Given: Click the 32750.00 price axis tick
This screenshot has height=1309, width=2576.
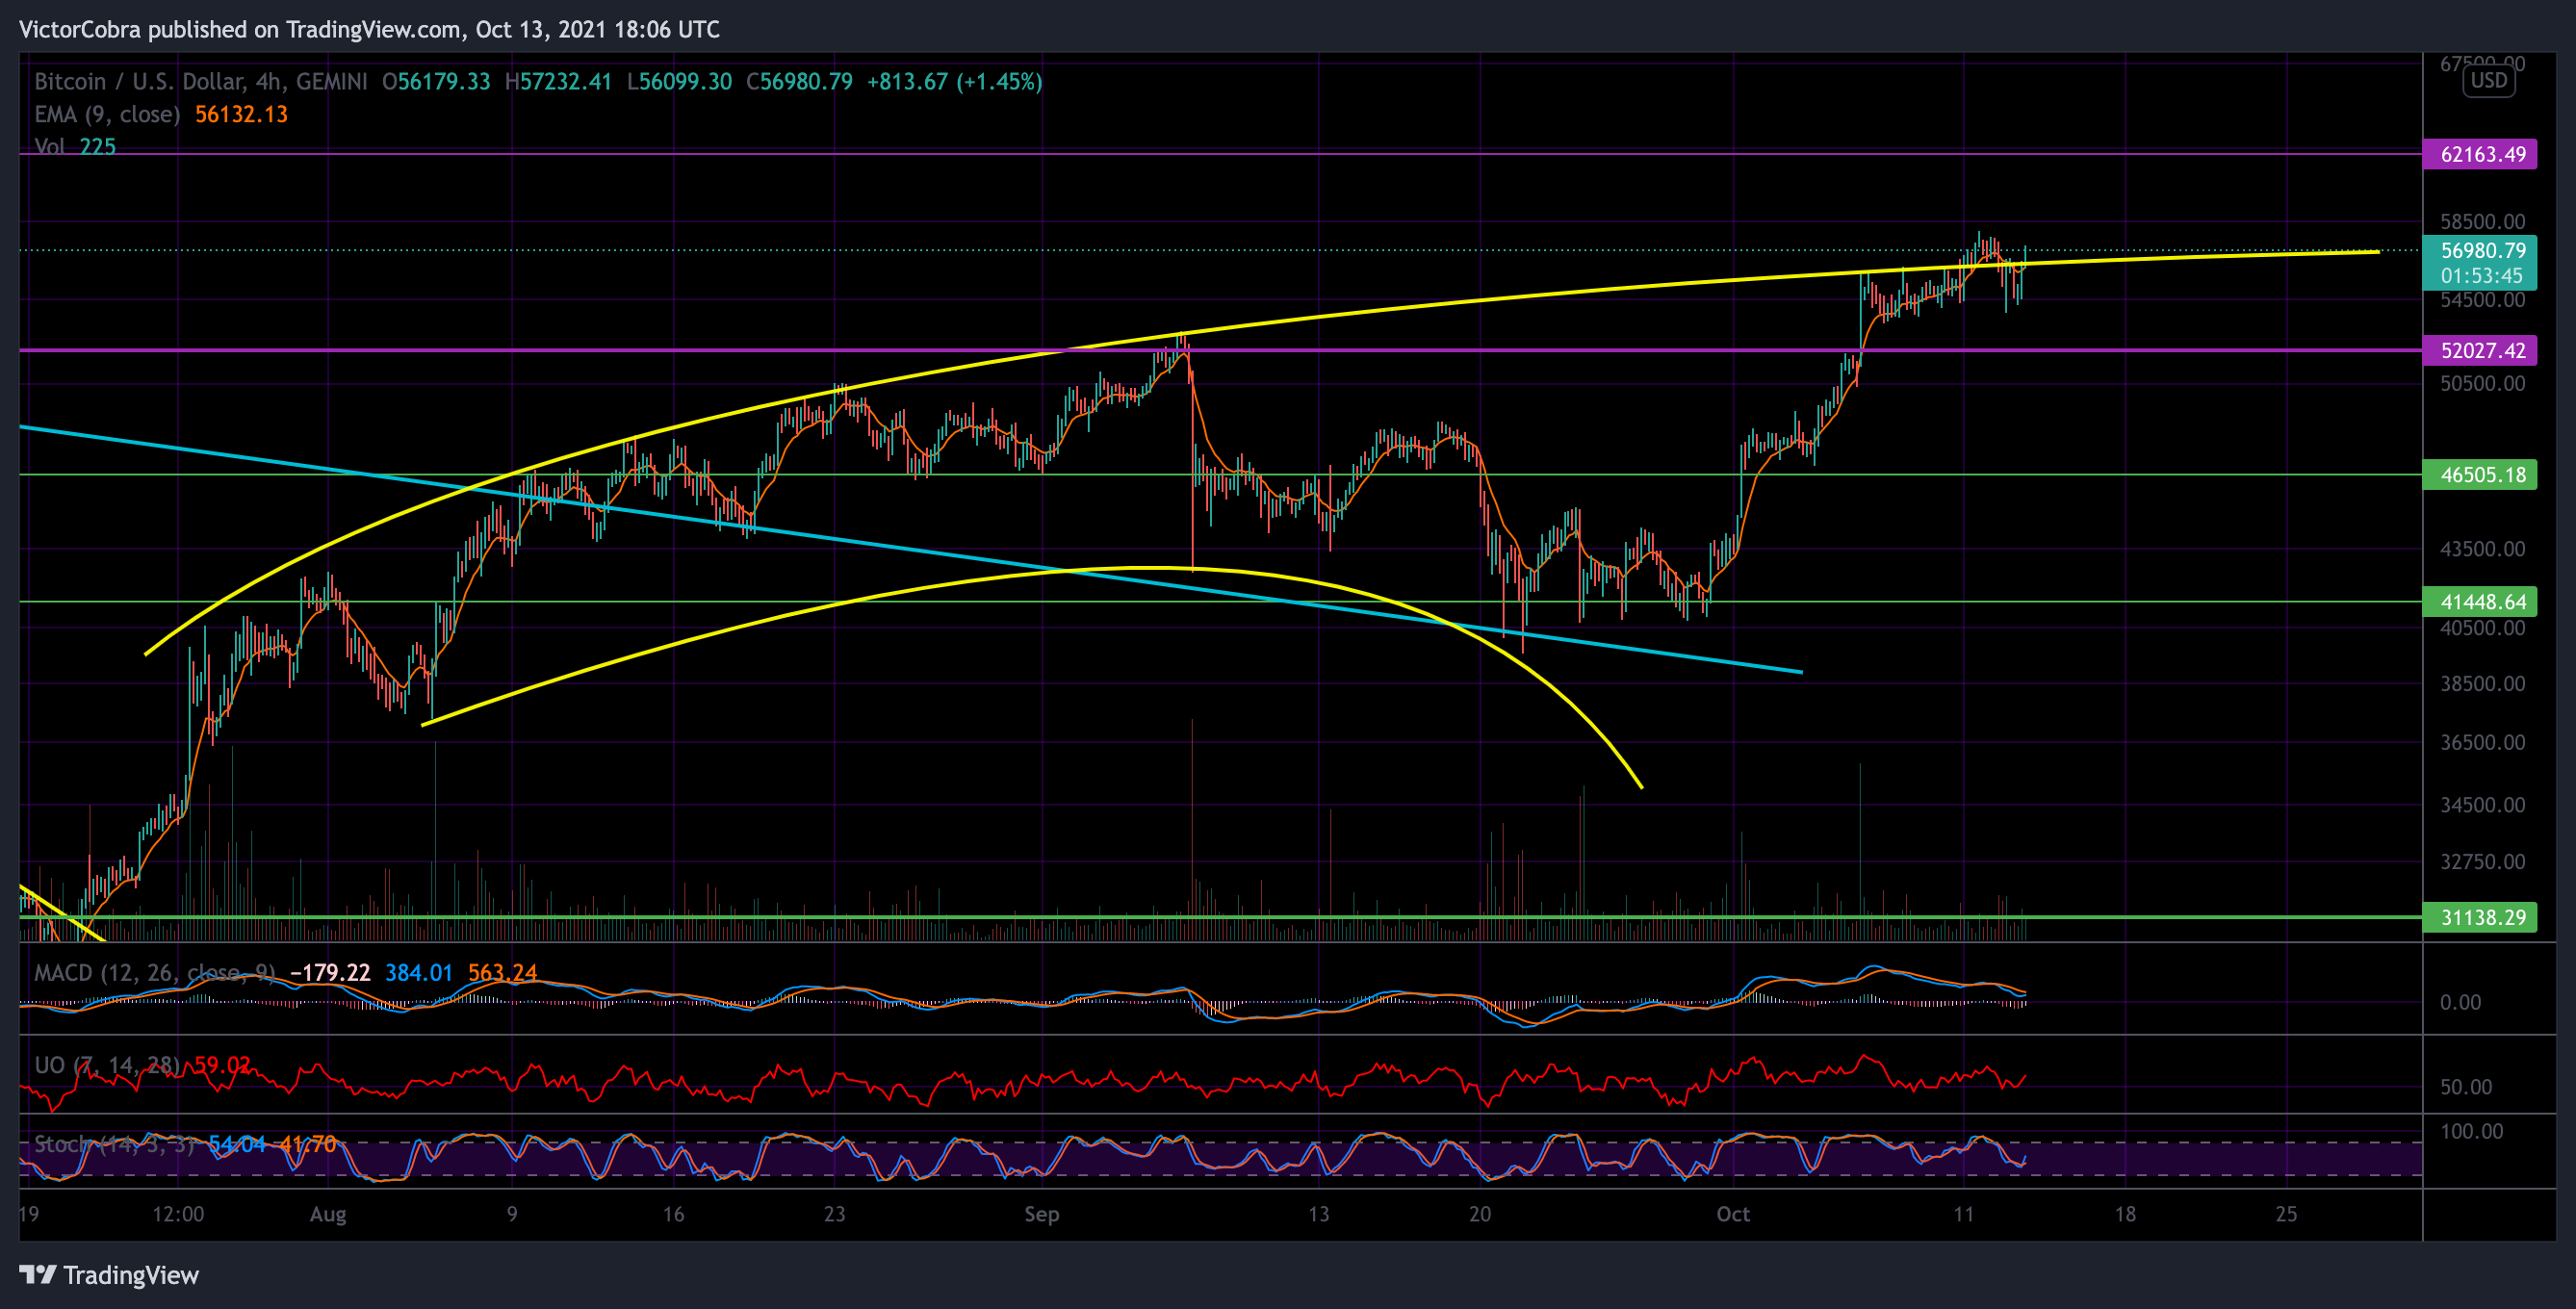Looking at the screenshot, I should [x=2482, y=861].
